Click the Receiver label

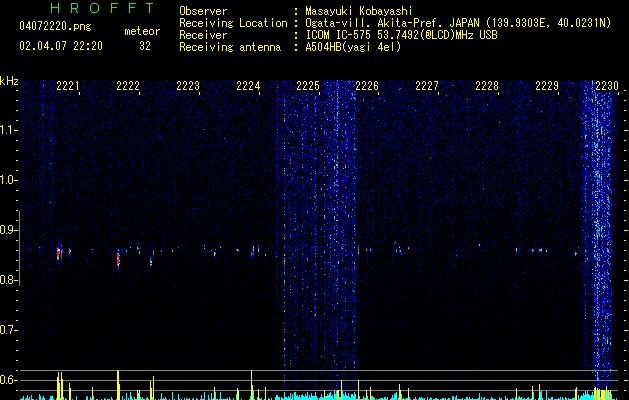tap(203, 35)
